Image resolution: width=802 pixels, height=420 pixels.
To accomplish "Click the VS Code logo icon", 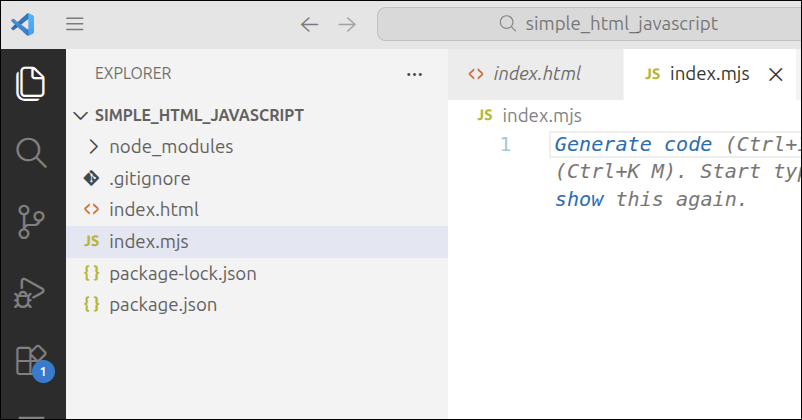I will 23,24.
